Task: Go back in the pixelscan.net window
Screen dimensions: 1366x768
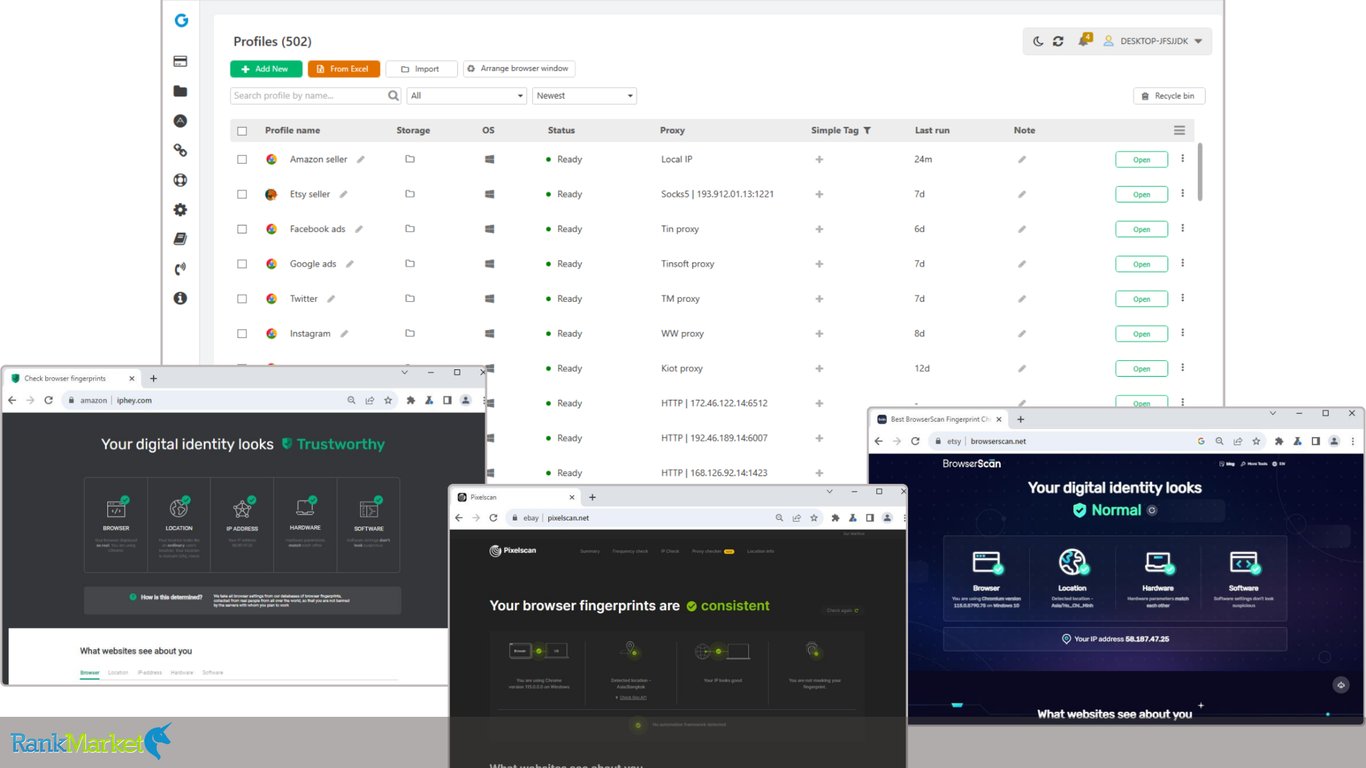Action: (459, 518)
